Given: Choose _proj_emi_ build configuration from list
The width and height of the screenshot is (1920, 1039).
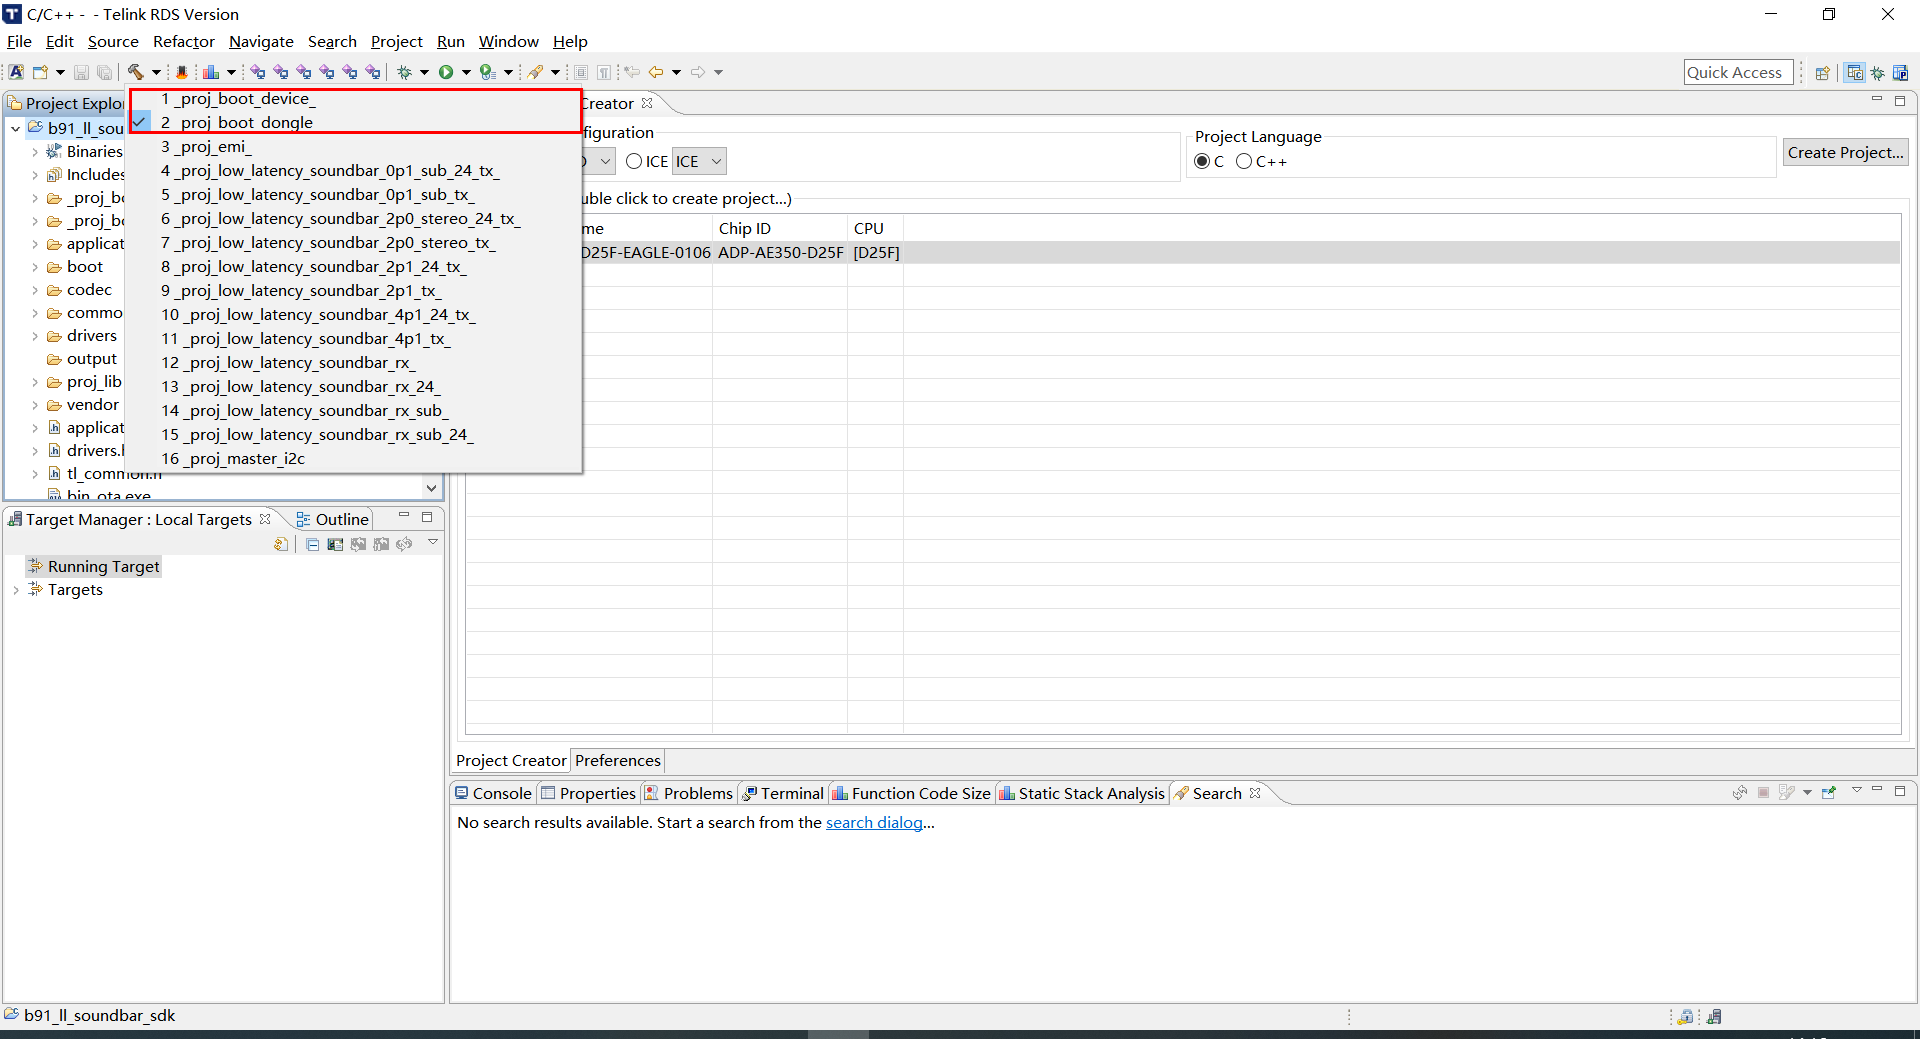Looking at the screenshot, I should coord(213,147).
